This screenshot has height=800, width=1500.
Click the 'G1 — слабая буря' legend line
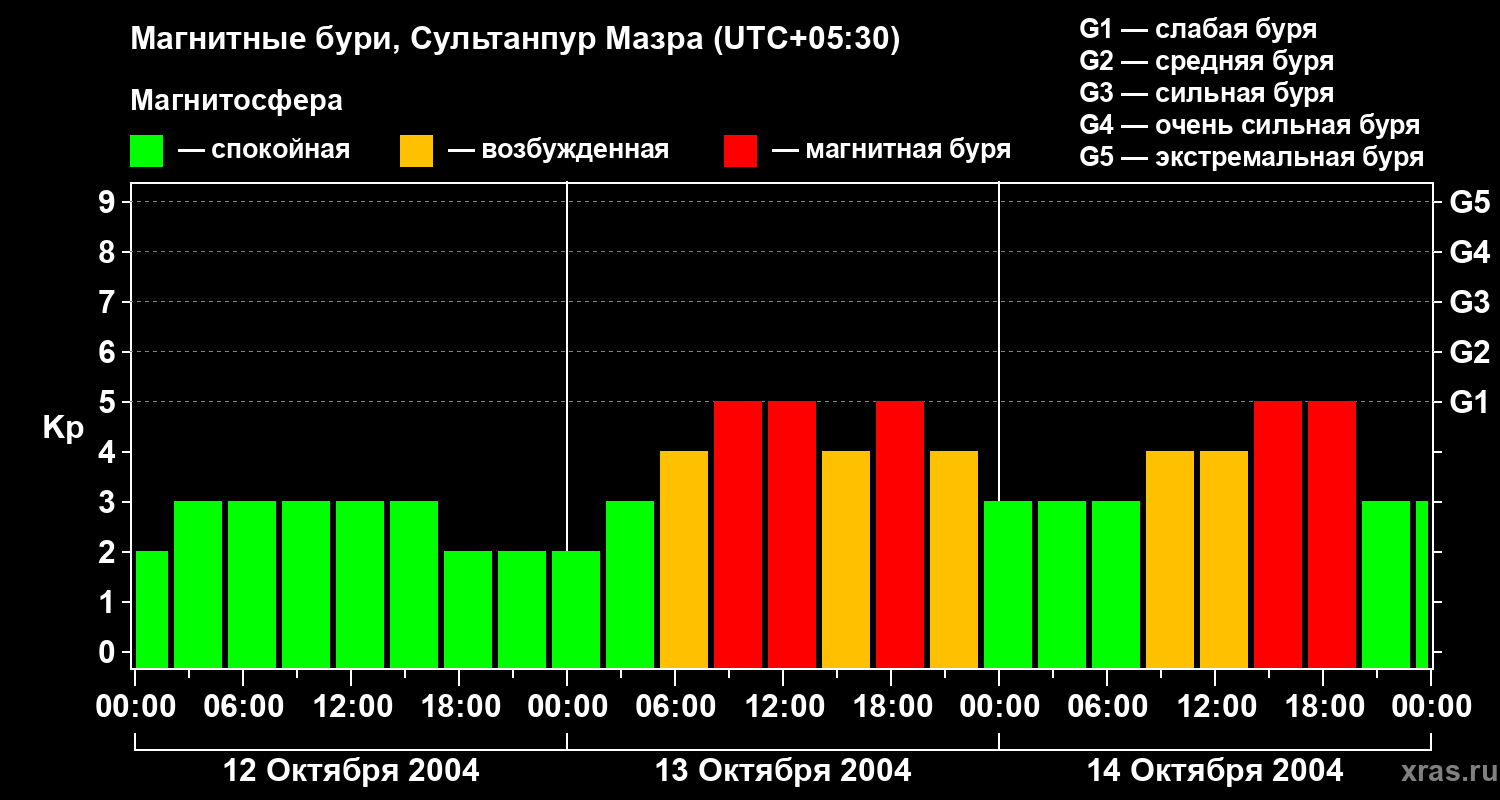[1198, 28]
